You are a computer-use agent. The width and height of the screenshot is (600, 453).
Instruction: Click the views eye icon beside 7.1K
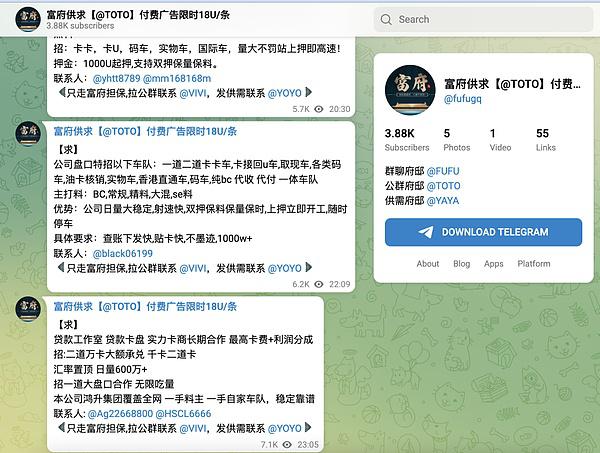pyautogui.click(x=287, y=445)
